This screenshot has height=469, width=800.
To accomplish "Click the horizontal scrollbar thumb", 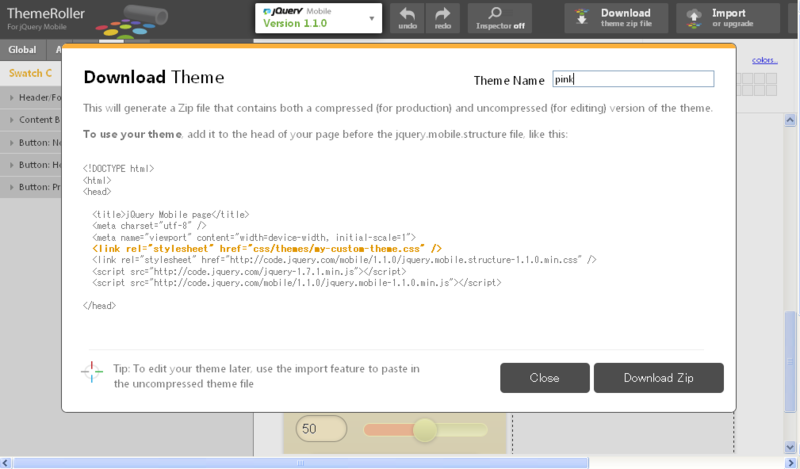I will (301, 463).
